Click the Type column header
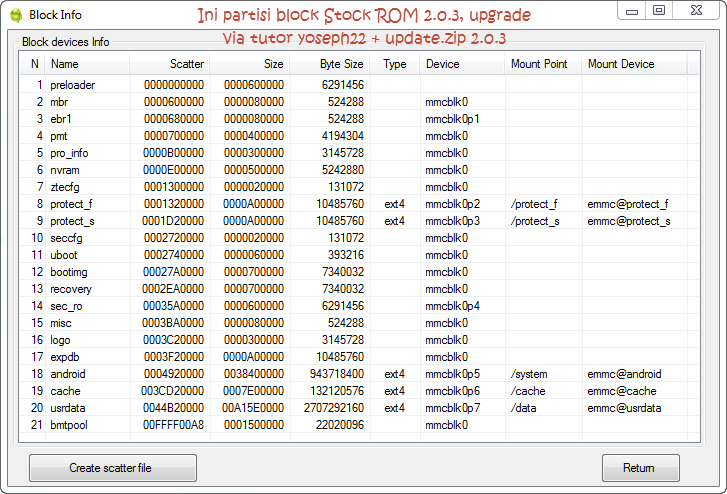 point(395,64)
